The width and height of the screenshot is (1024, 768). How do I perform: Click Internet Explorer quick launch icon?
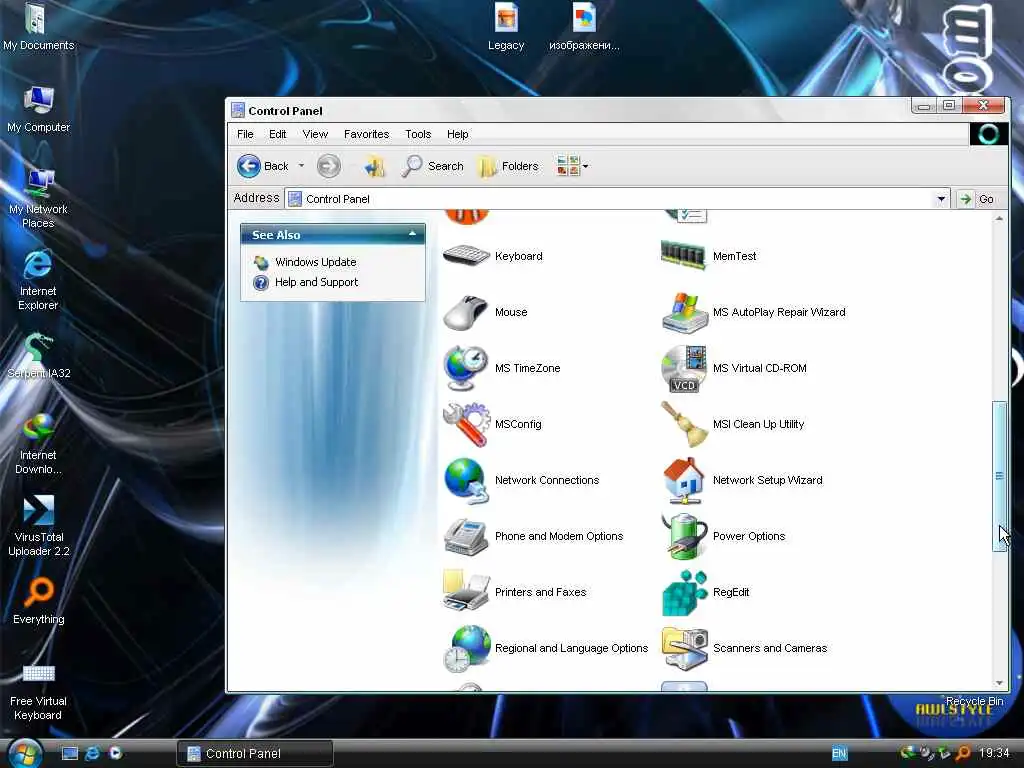click(x=93, y=753)
